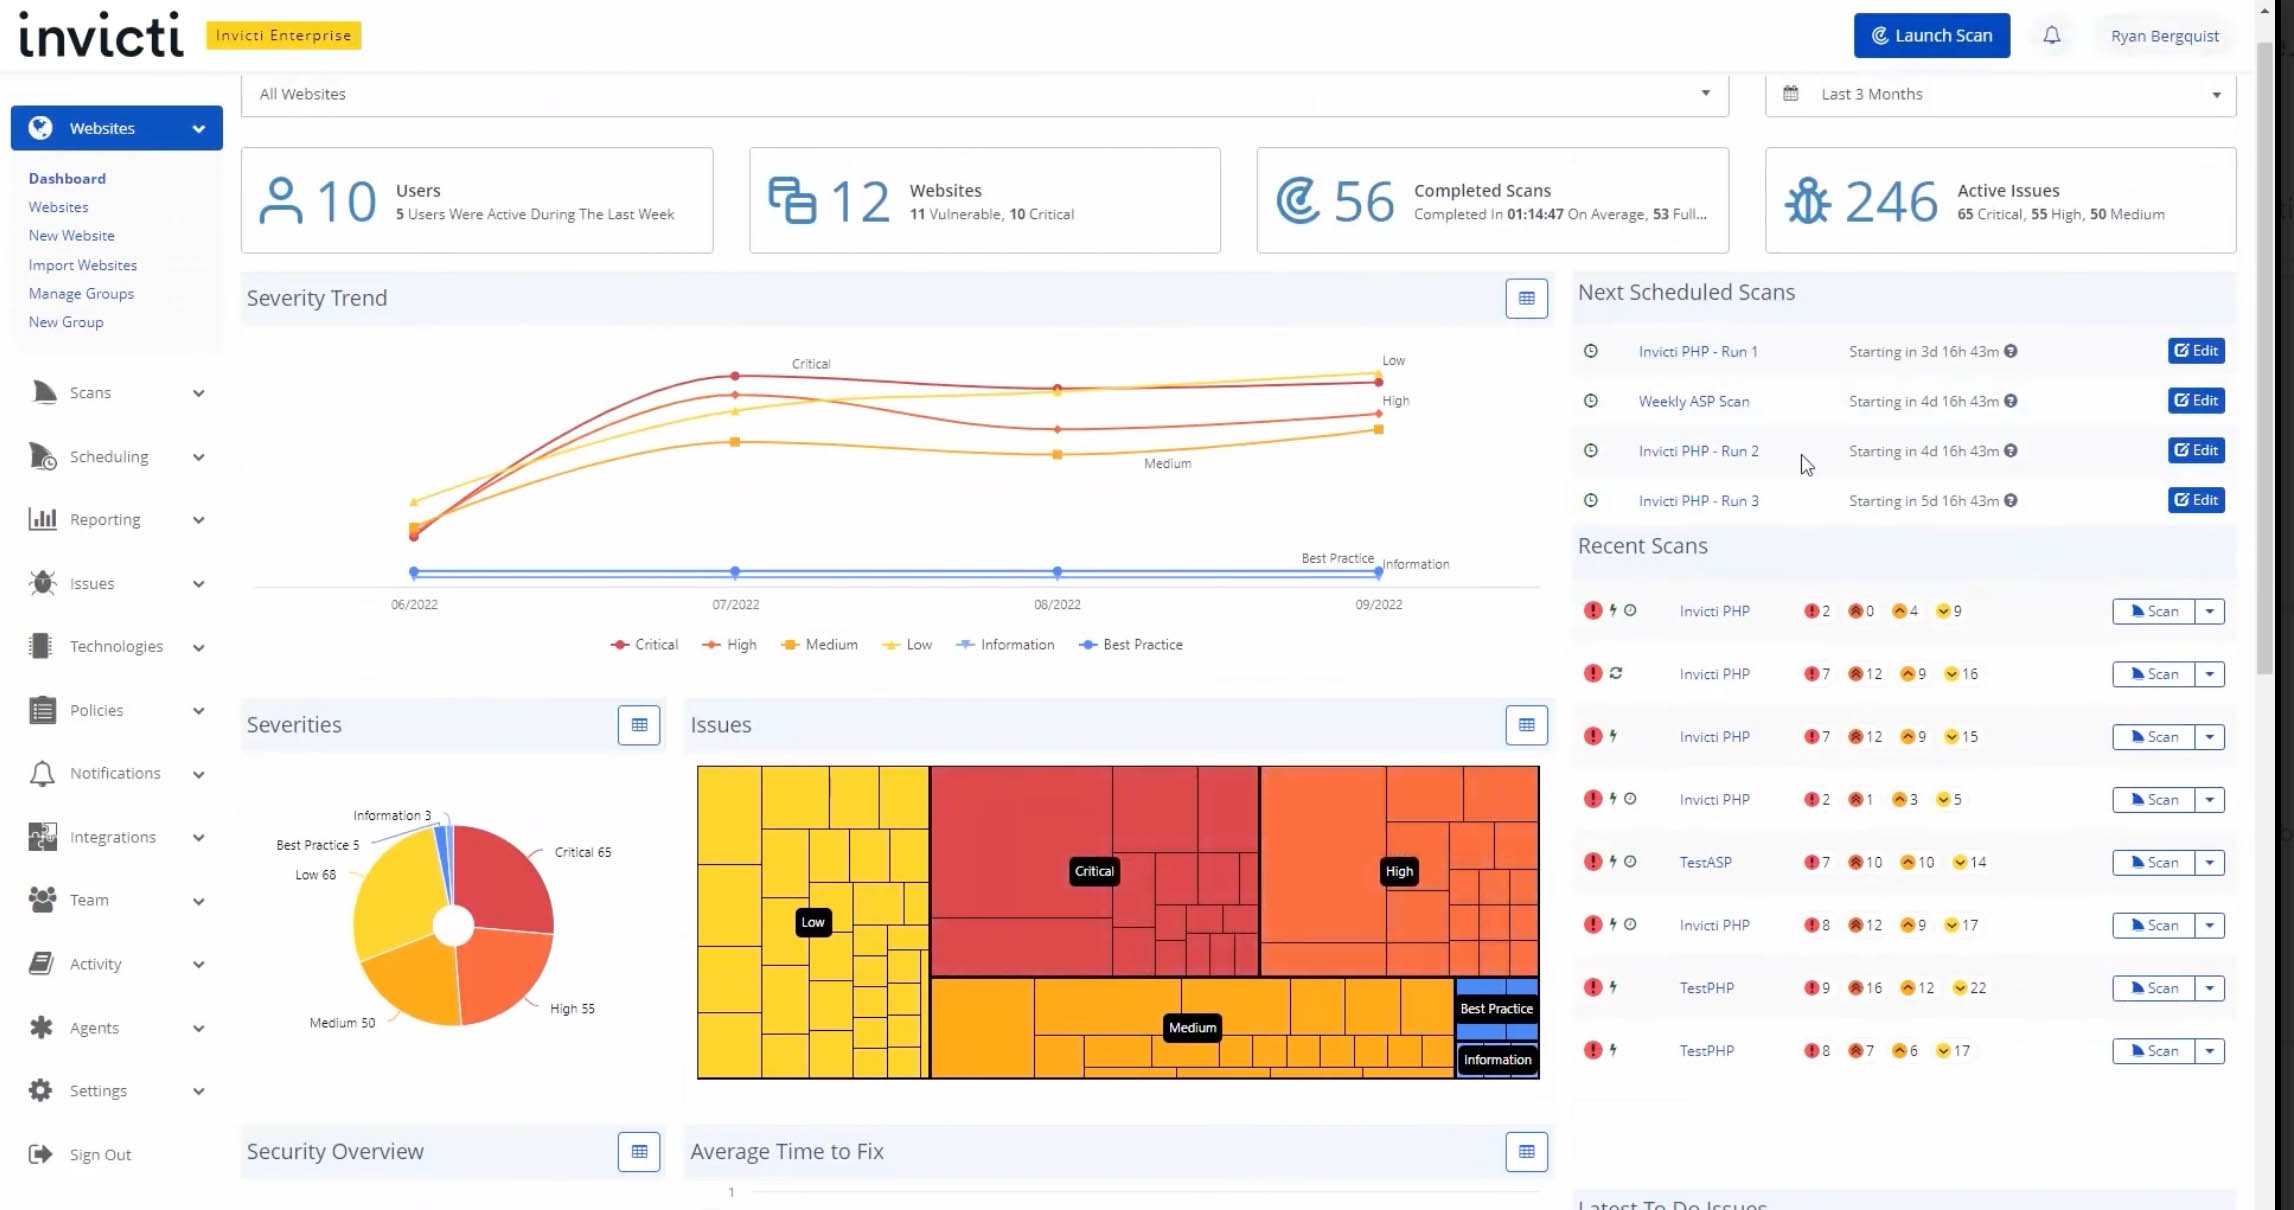Switch Security Overview to table view

639,1152
